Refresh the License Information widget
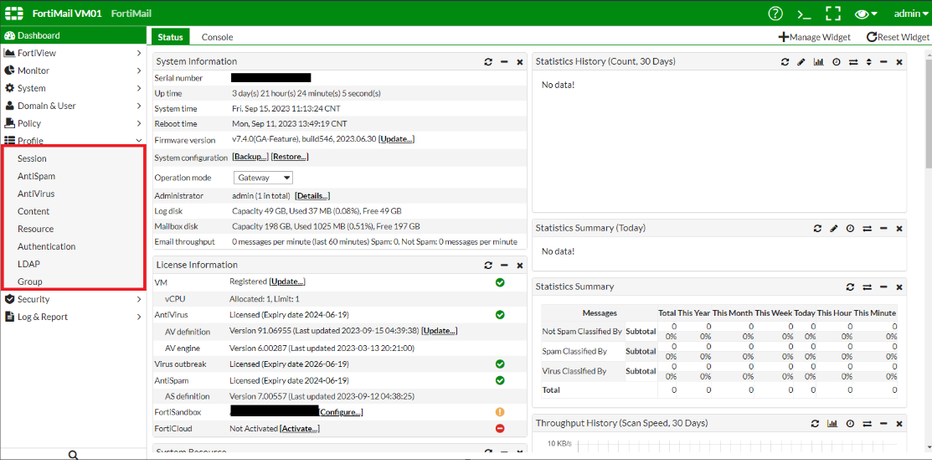Image resolution: width=932 pixels, height=460 pixels. point(488,265)
